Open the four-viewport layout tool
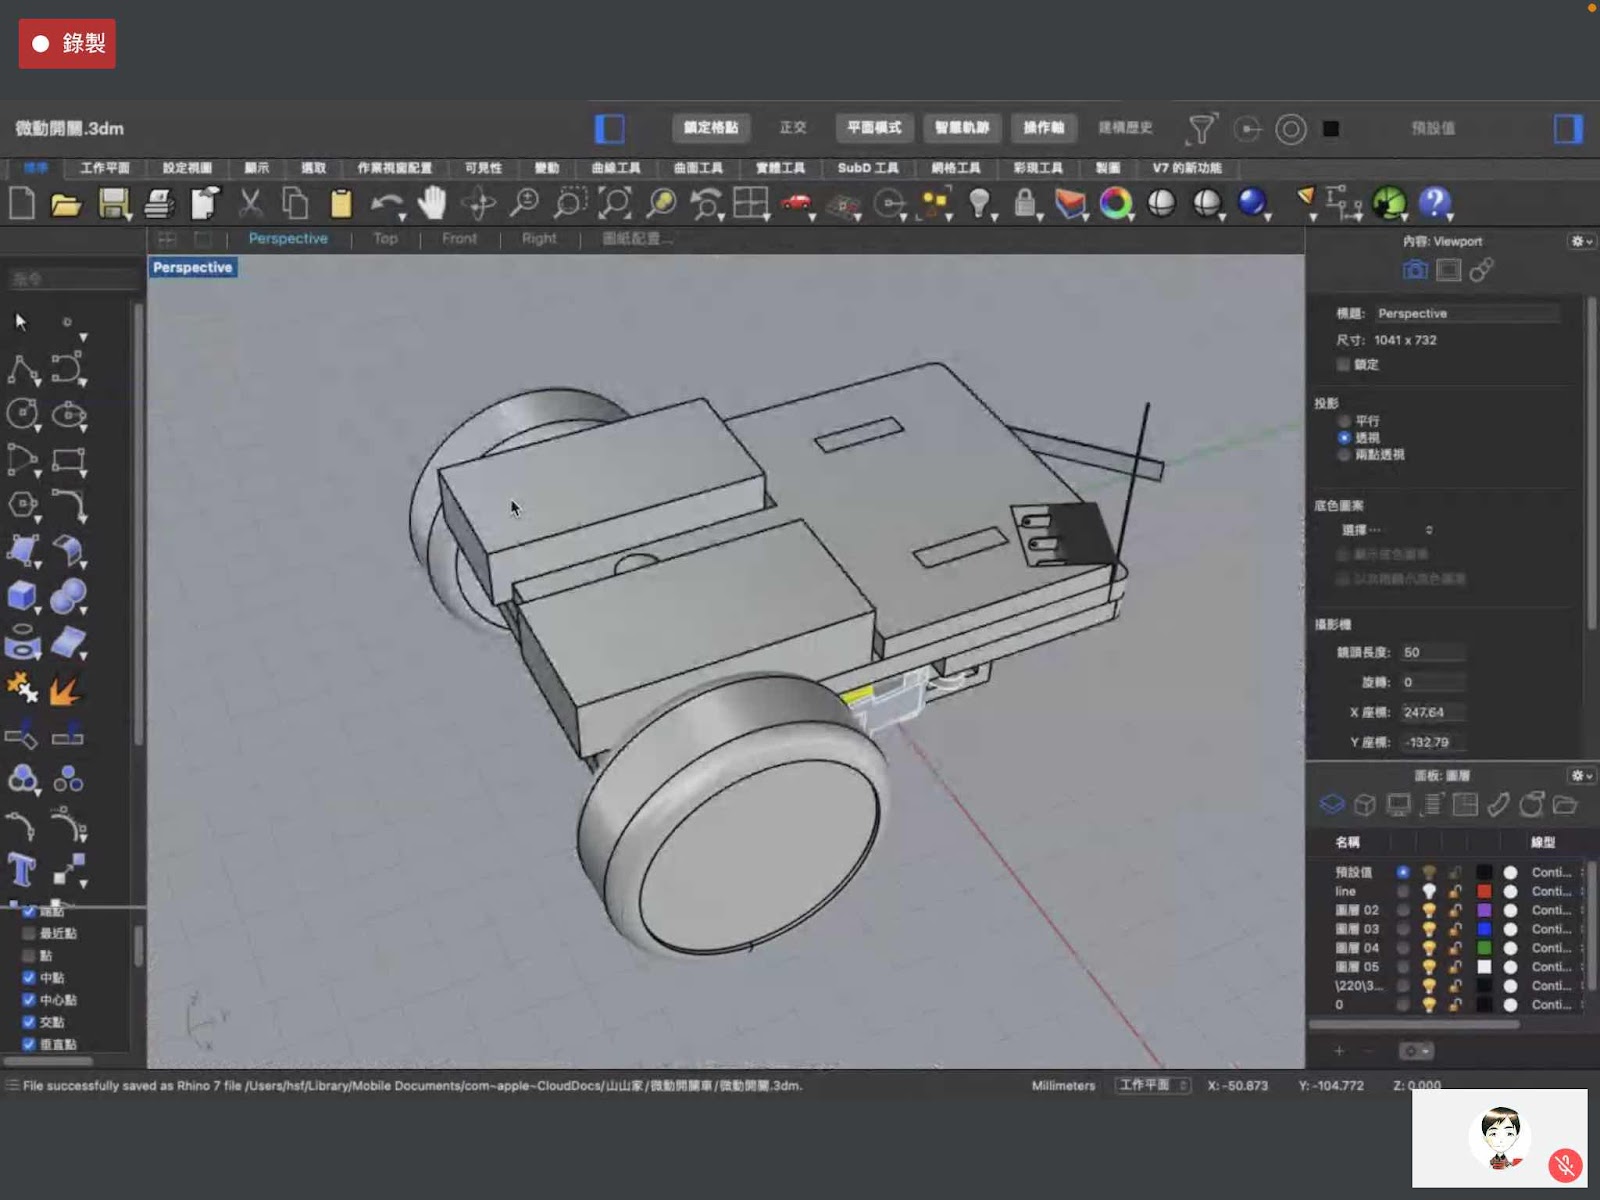1600x1200 pixels. 750,204
